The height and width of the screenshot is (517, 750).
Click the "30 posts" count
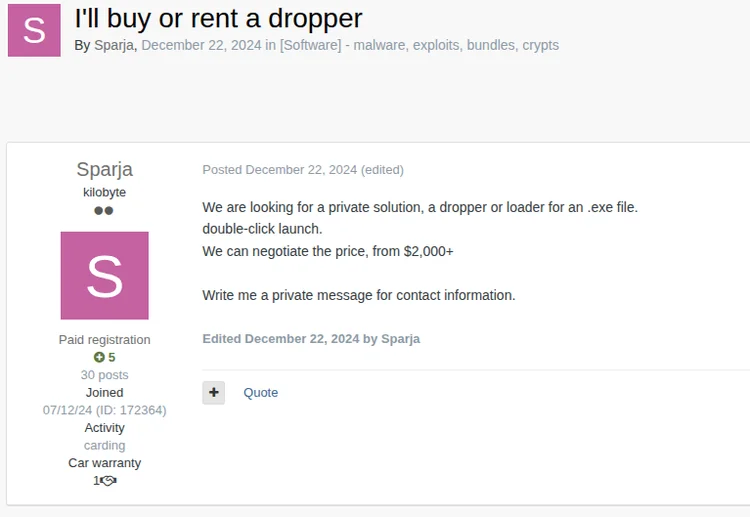click(104, 375)
